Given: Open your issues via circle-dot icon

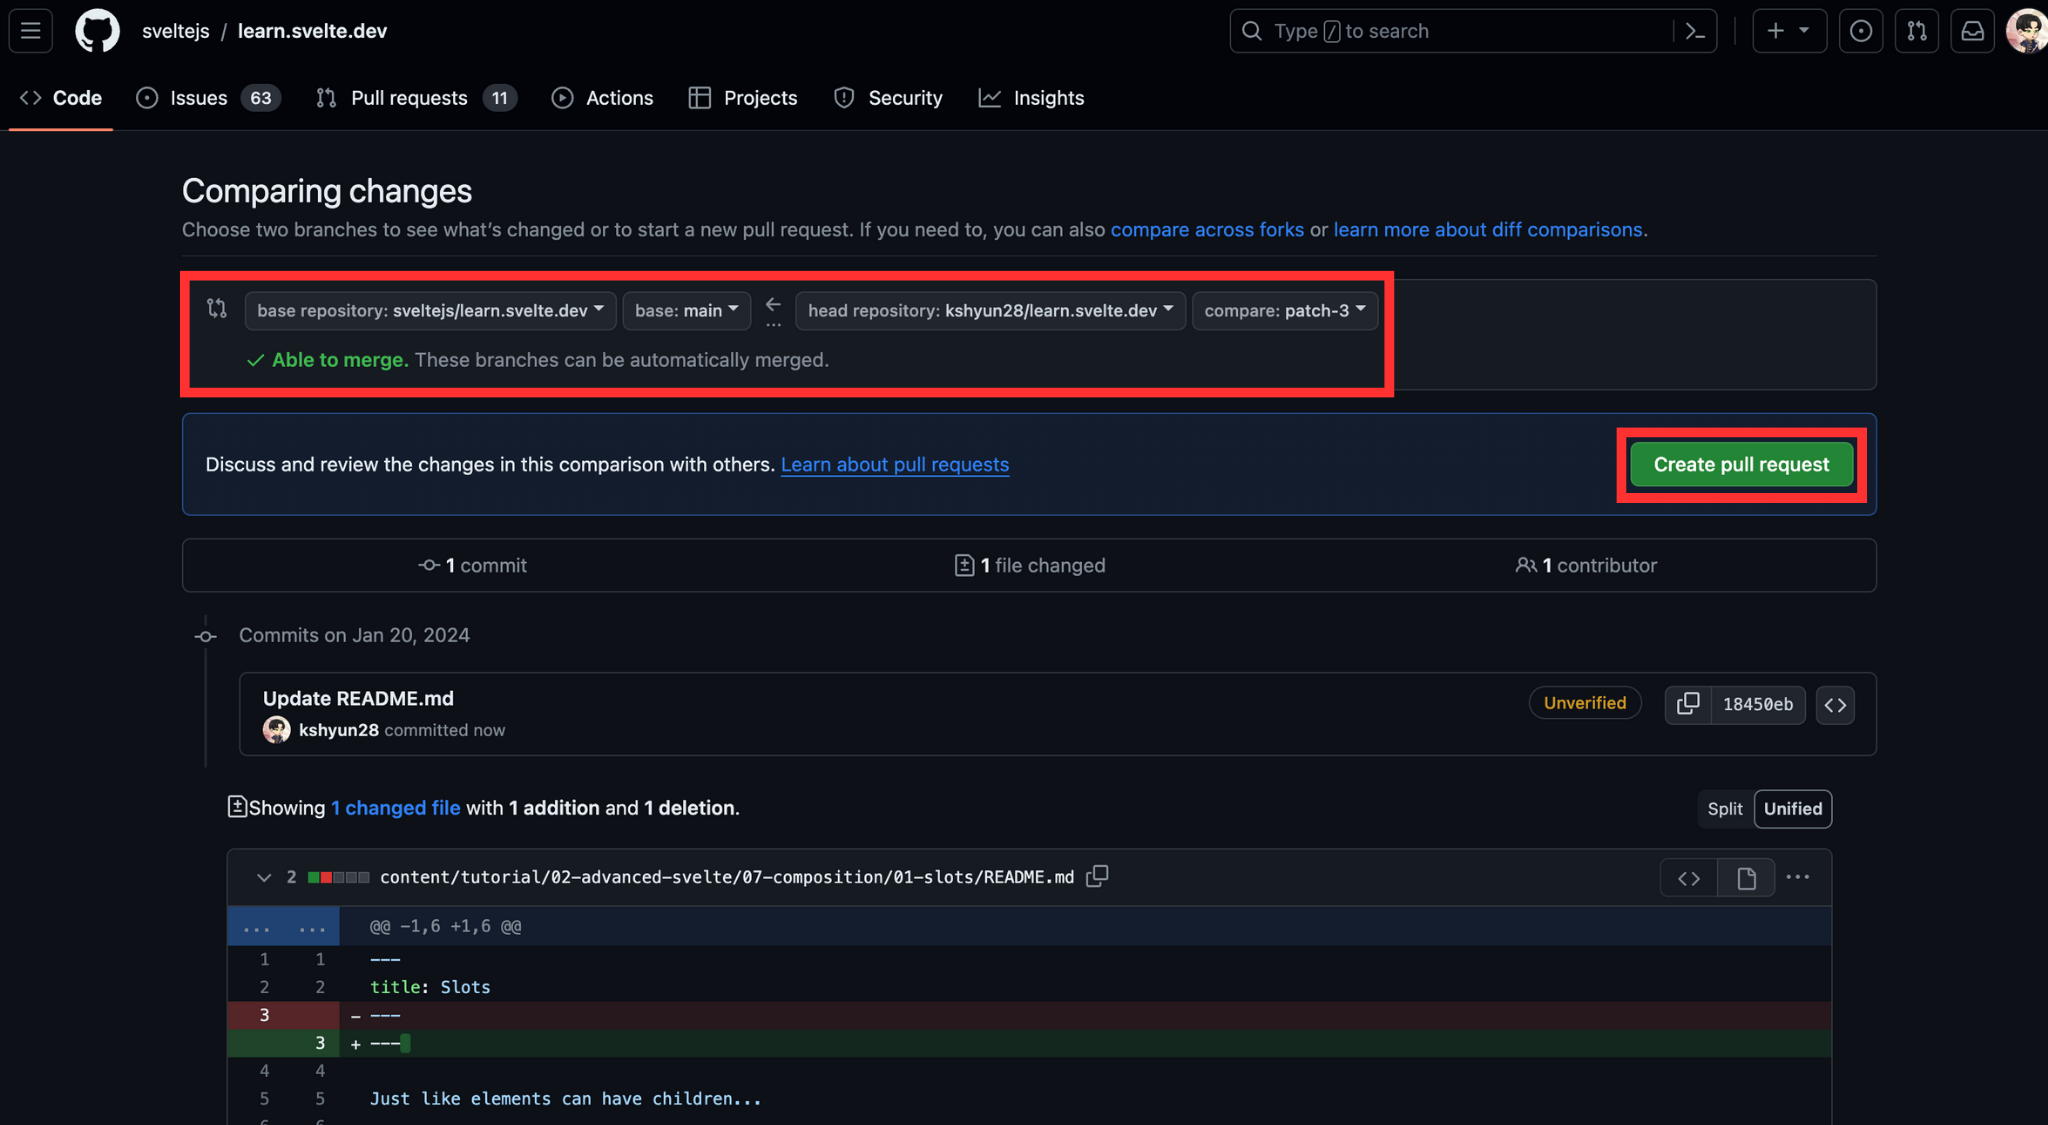Looking at the screenshot, I should coord(1862,31).
